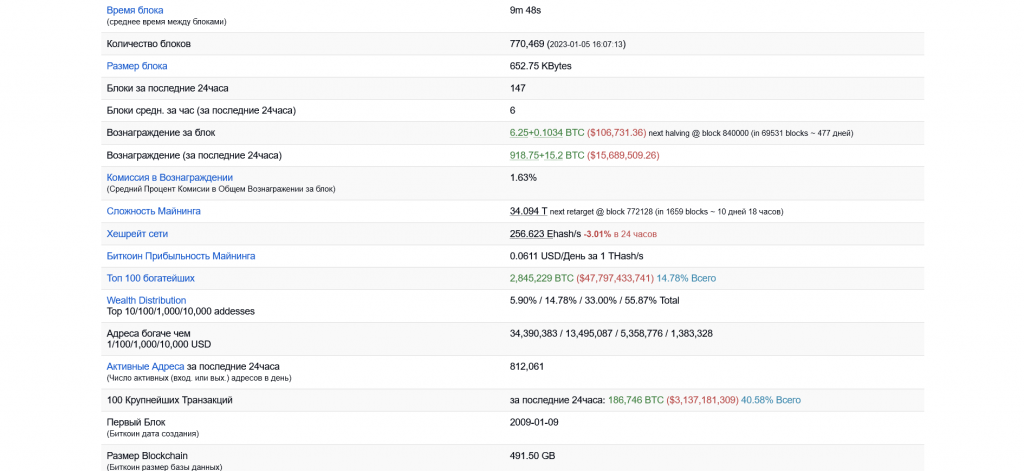Image resolution: width=1024 pixels, height=471 pixels.
Task: Follow the Сложность Майнинга link
Action: click(x=154, y=211)
